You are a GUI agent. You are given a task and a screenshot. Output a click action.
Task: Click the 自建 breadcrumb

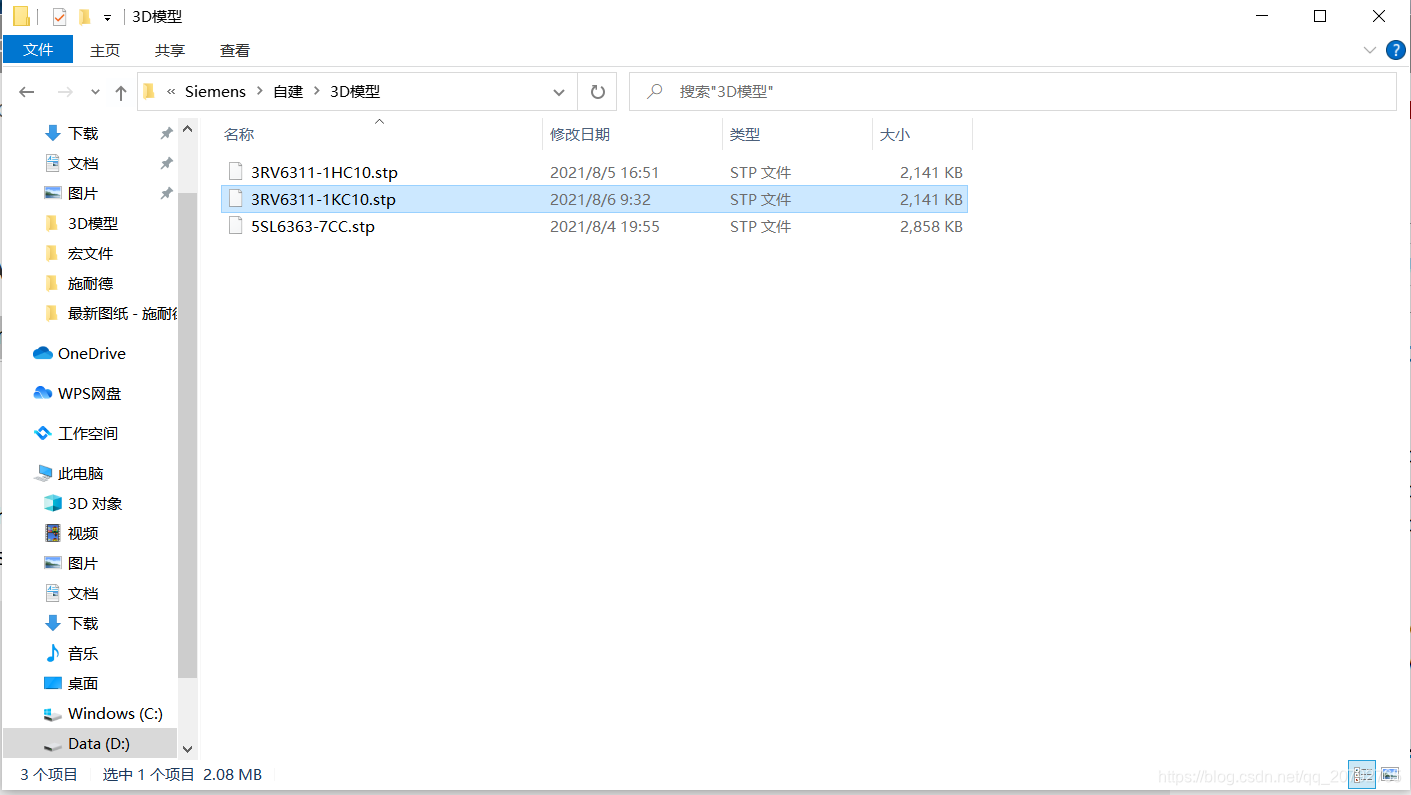pos(288,91)
